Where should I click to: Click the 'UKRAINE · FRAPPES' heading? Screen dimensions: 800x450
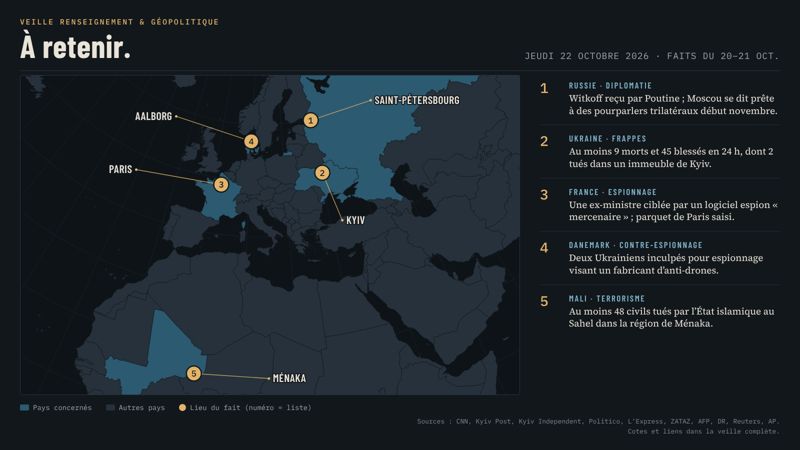pos(608,139)
